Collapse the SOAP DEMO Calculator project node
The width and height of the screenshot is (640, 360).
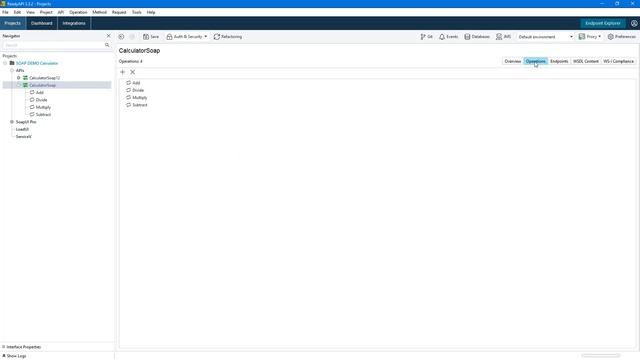[5, 63]
